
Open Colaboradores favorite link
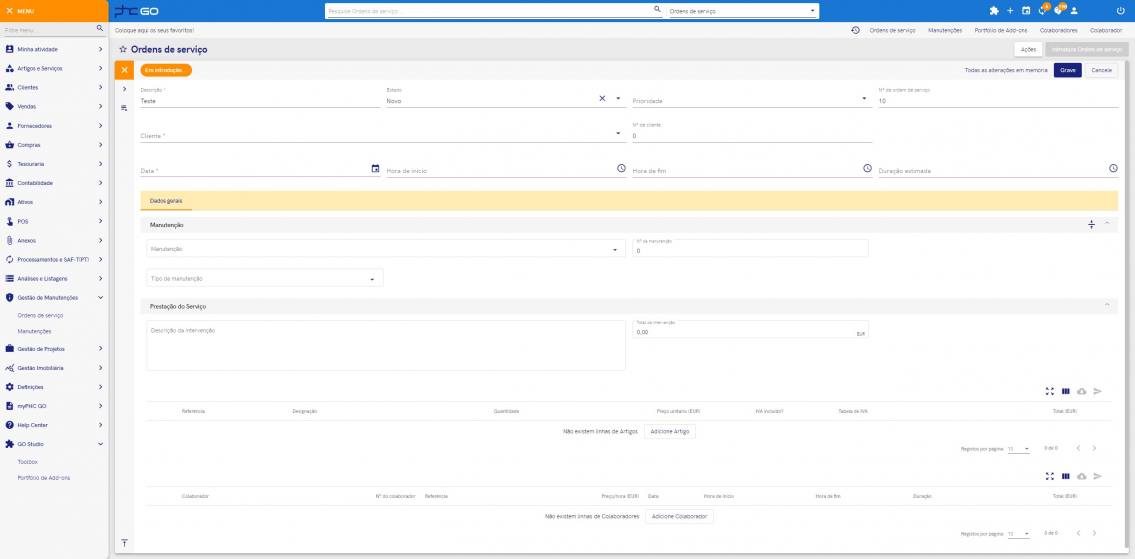(x=1058, y=30)
